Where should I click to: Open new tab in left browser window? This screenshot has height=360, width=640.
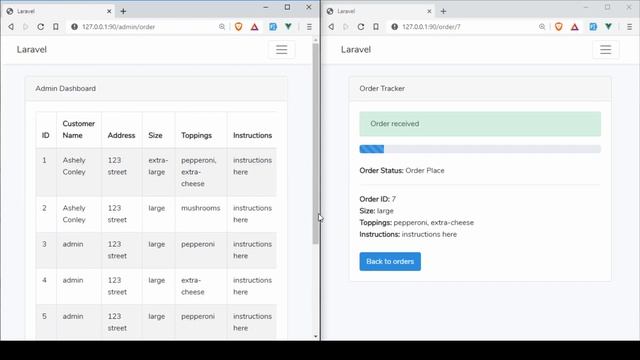[123, 11]
